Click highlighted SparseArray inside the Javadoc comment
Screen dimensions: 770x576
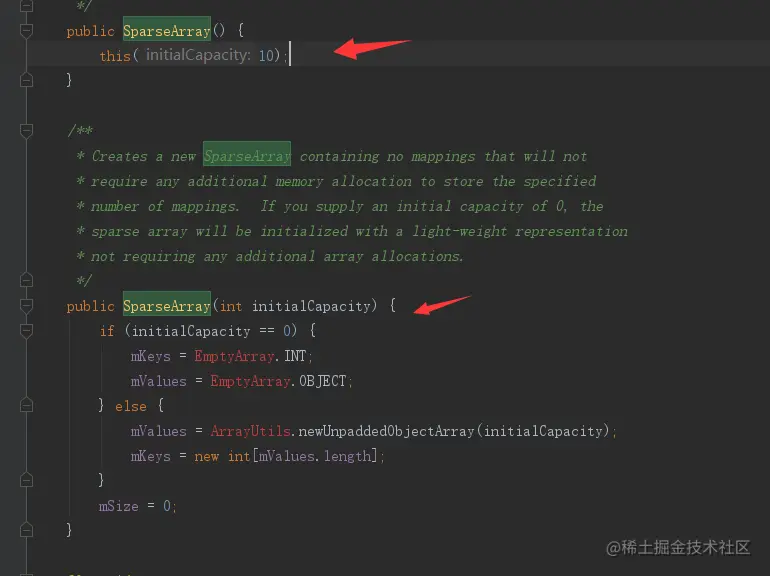(x=247, y=156)
